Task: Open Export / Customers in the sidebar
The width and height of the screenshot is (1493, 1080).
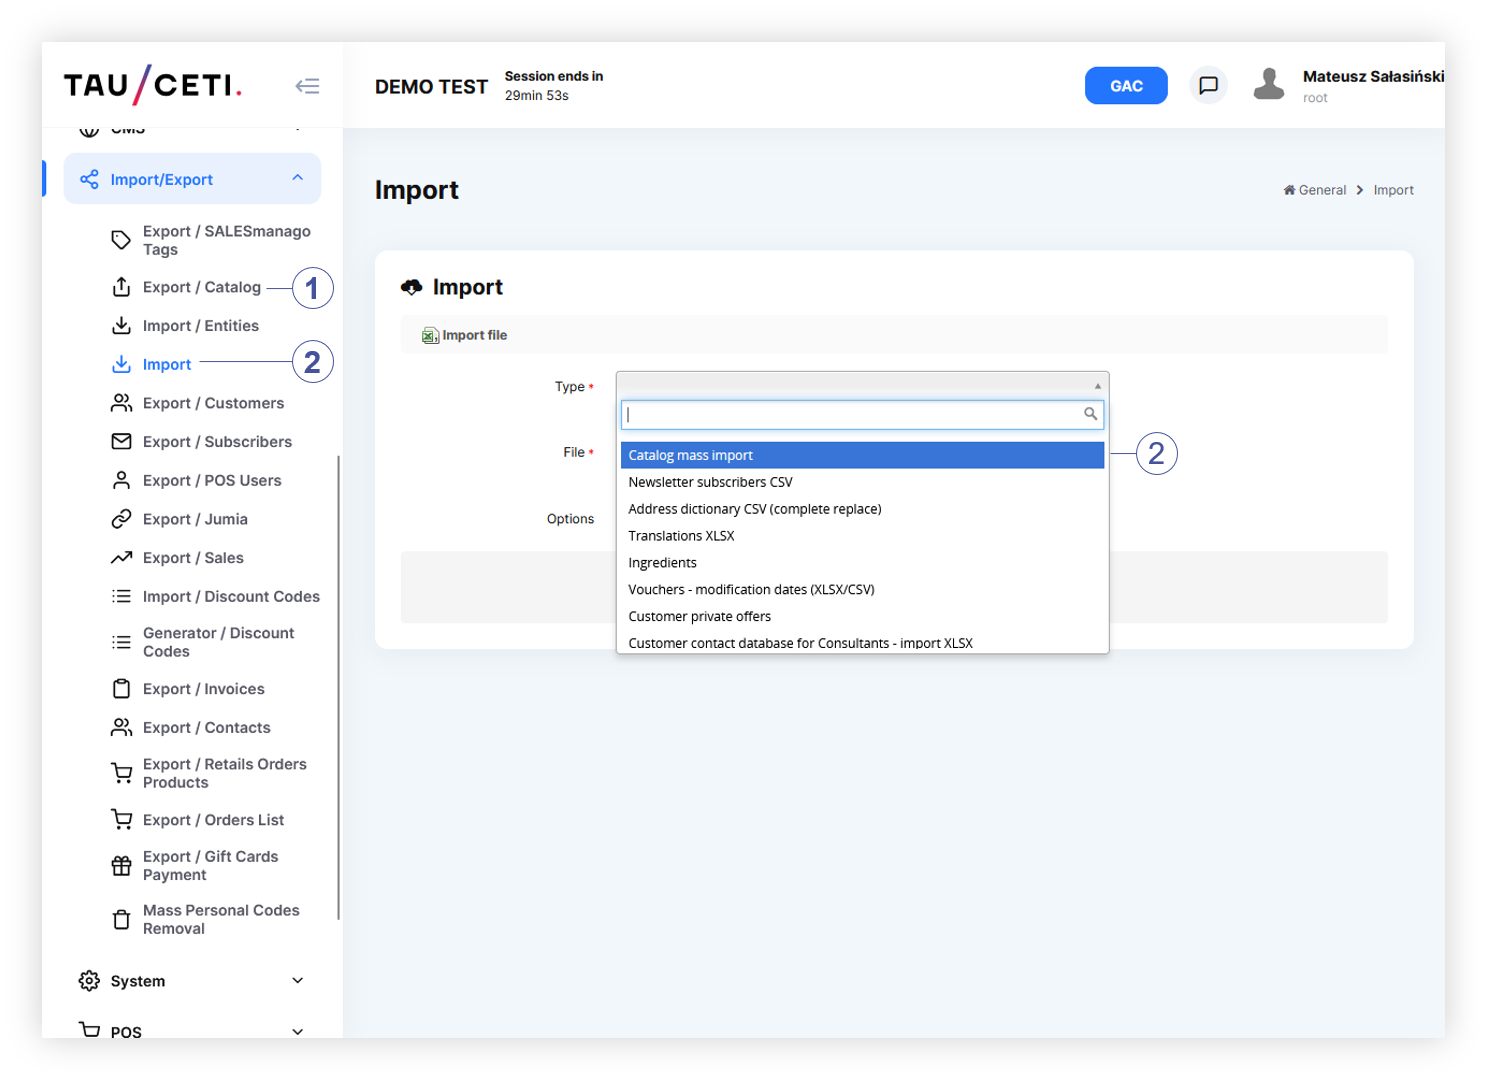Action: [x=213, y=403]
